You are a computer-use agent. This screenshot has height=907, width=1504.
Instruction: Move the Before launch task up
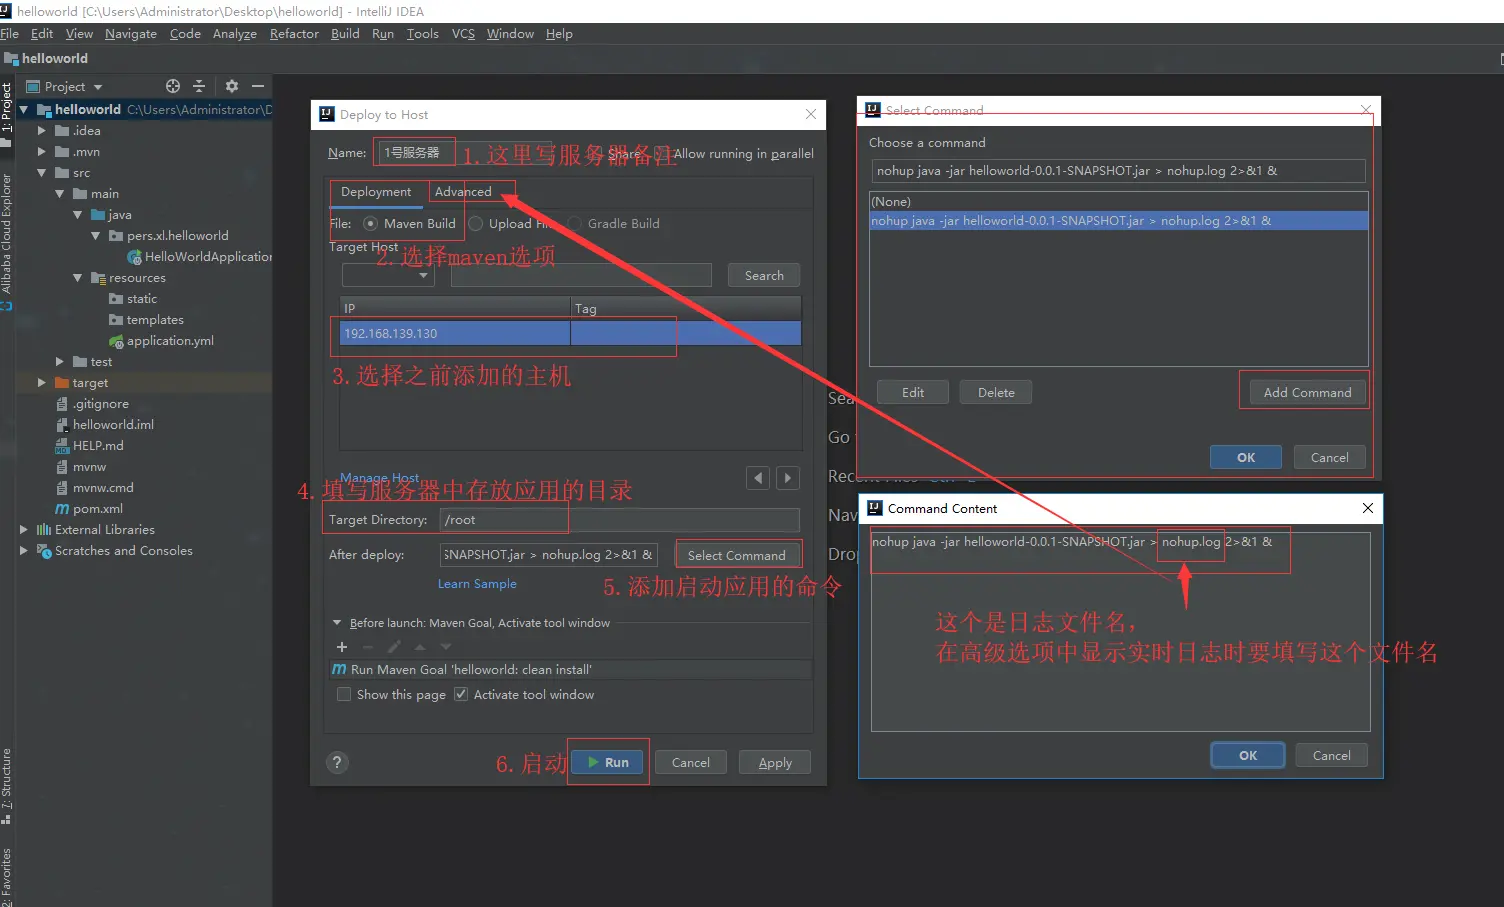(420, 647)
